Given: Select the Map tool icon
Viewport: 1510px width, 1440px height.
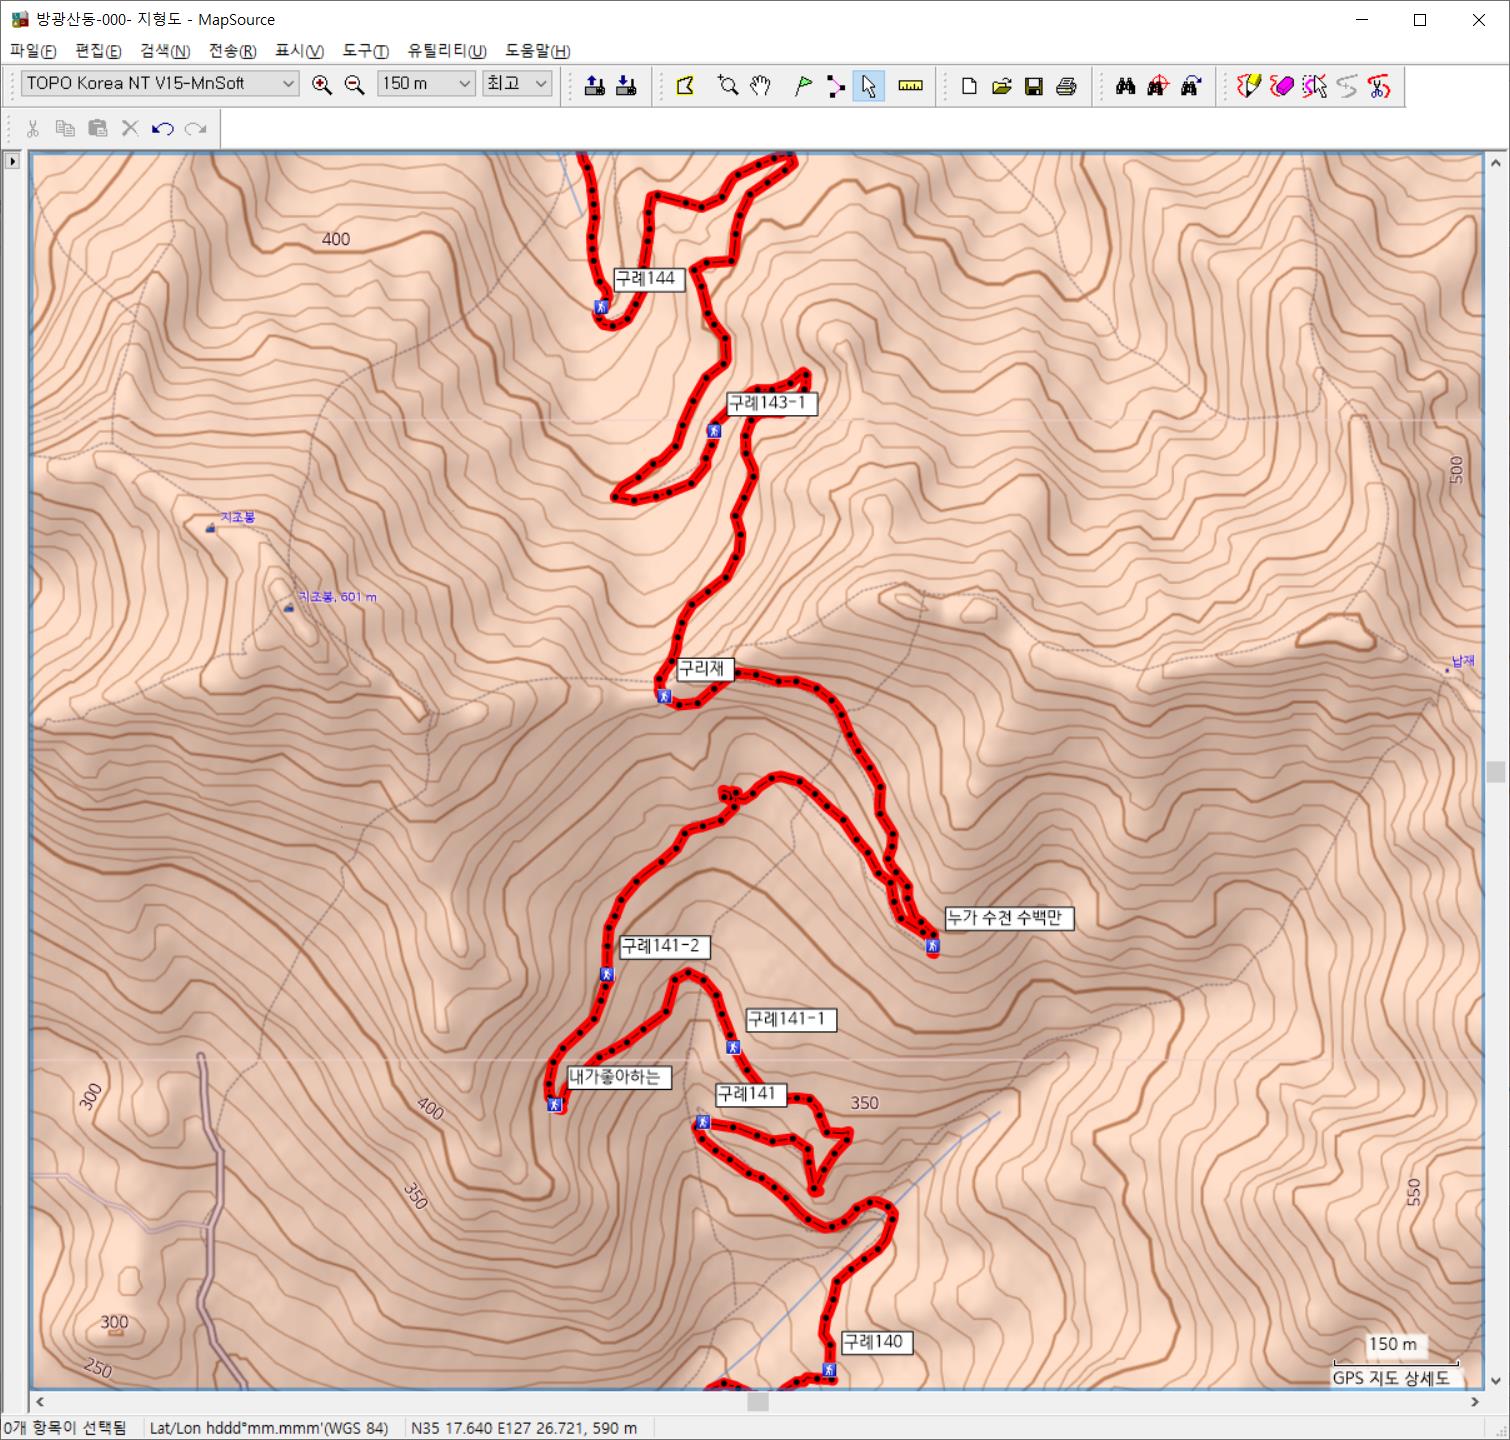Looking at the screenshot, I should [x=686, y=86].
